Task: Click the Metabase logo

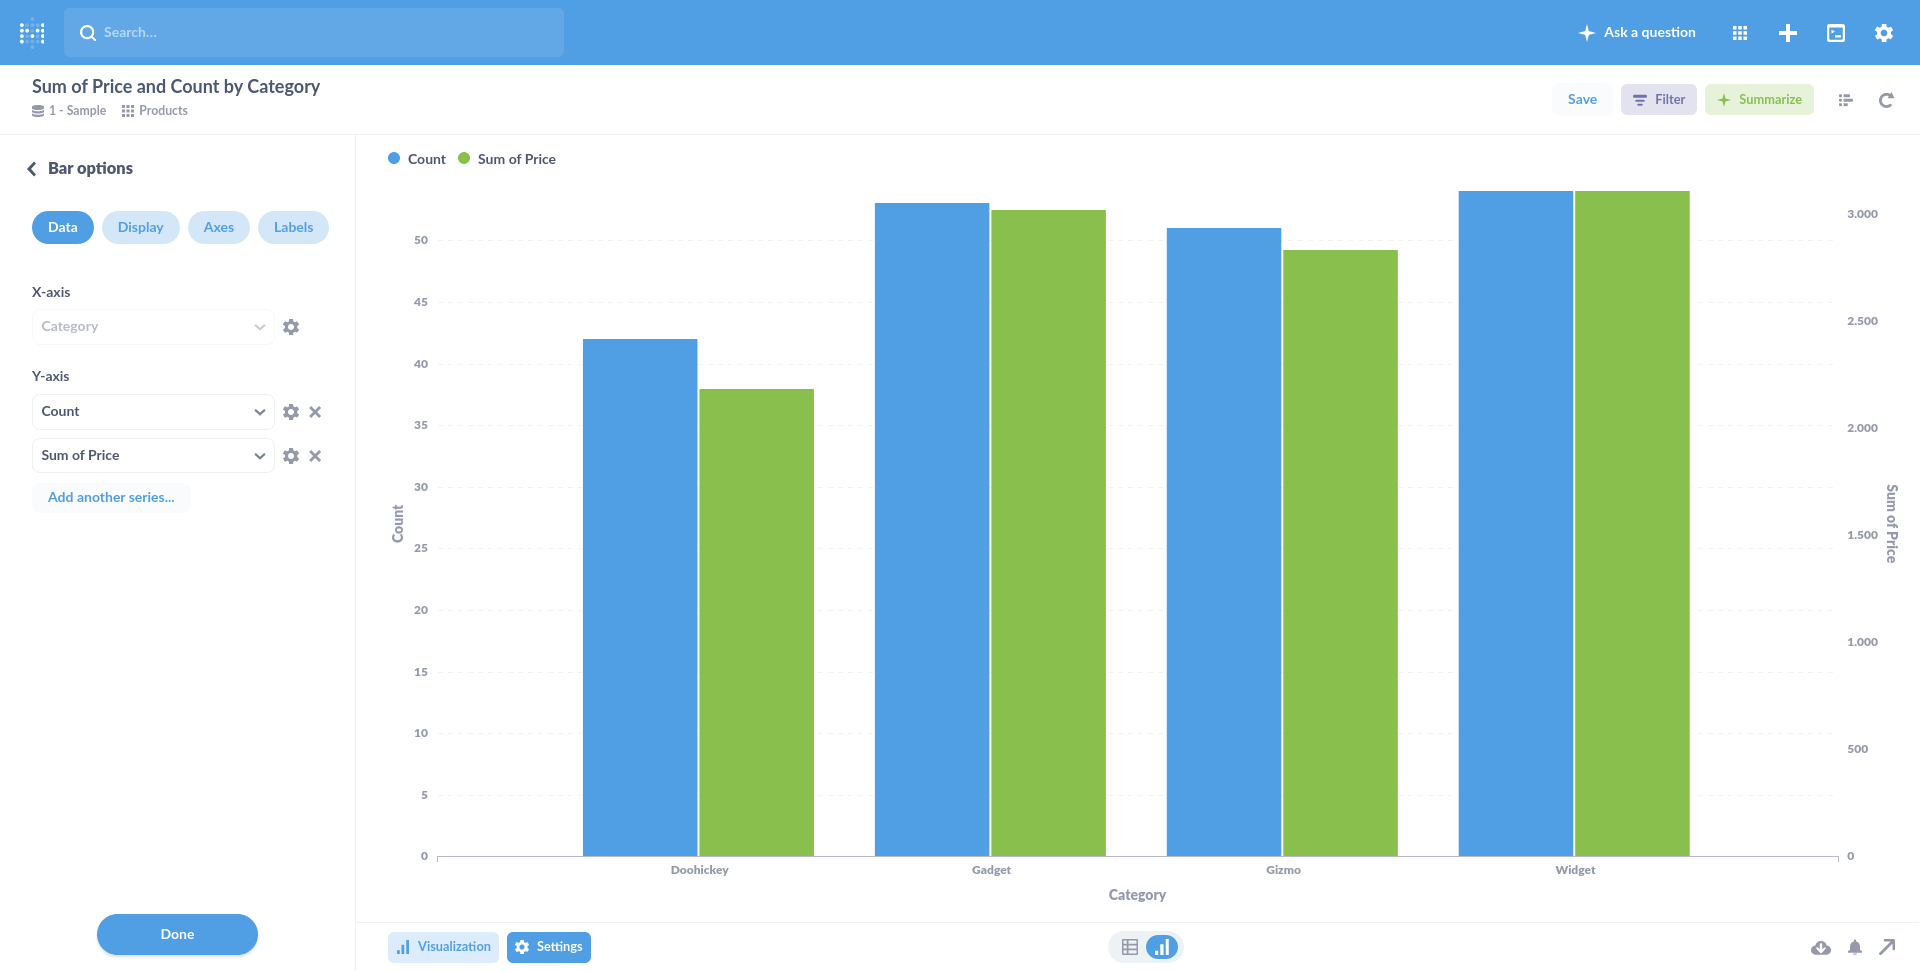Action: [31, 32]
